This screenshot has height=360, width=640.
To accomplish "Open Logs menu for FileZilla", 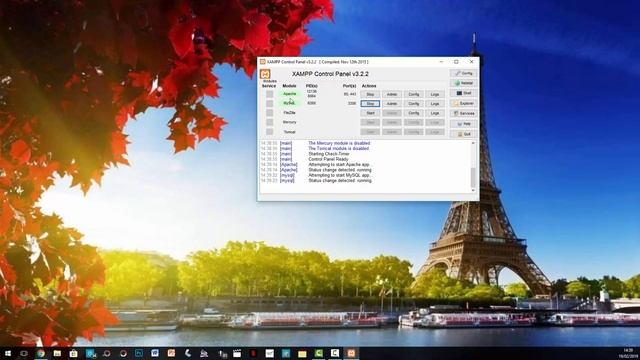I will (435, 113).
